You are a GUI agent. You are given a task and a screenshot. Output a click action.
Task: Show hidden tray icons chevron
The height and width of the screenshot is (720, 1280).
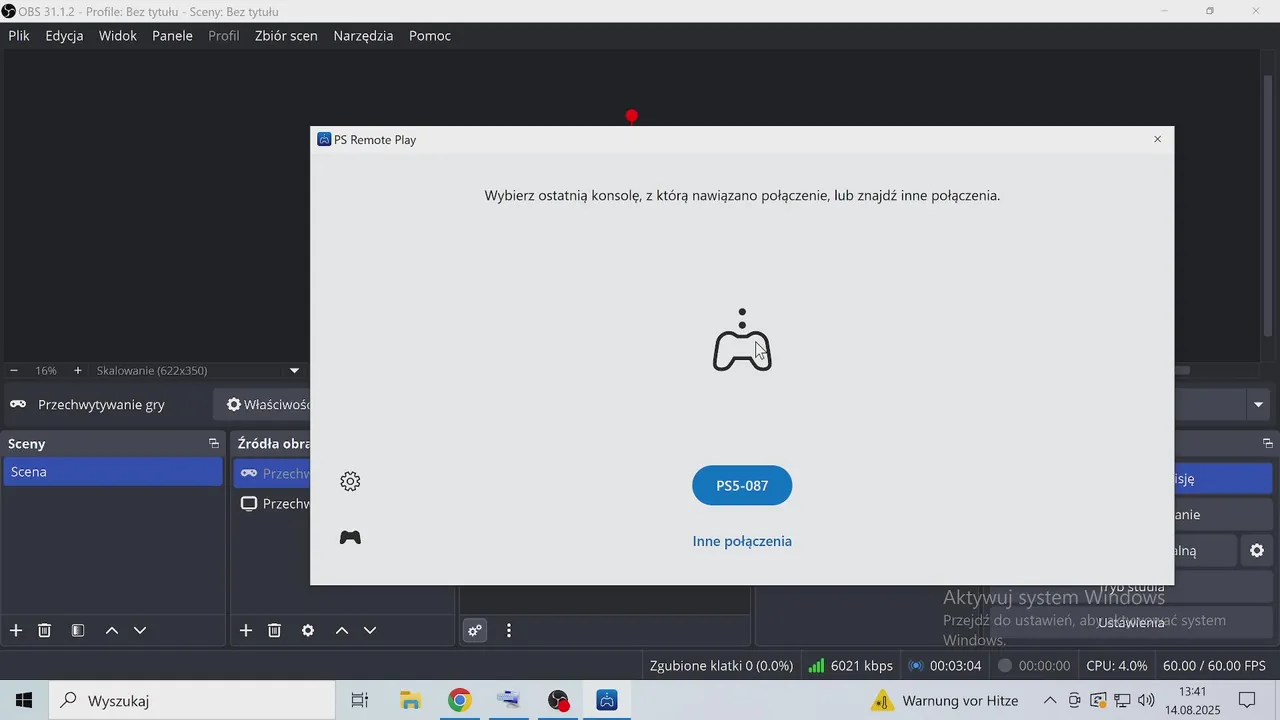pos(1050,700)
